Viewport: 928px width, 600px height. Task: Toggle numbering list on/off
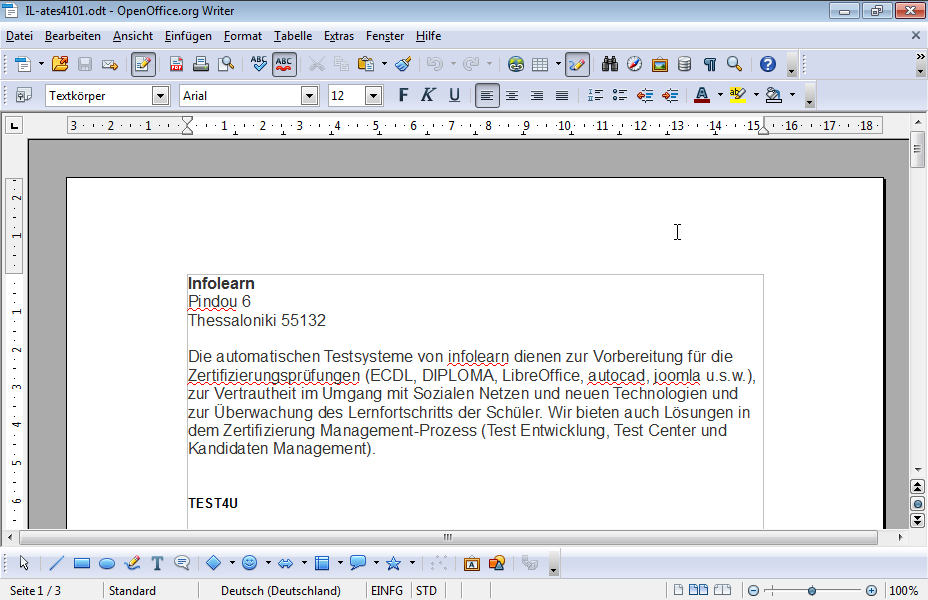click(595, 95)
